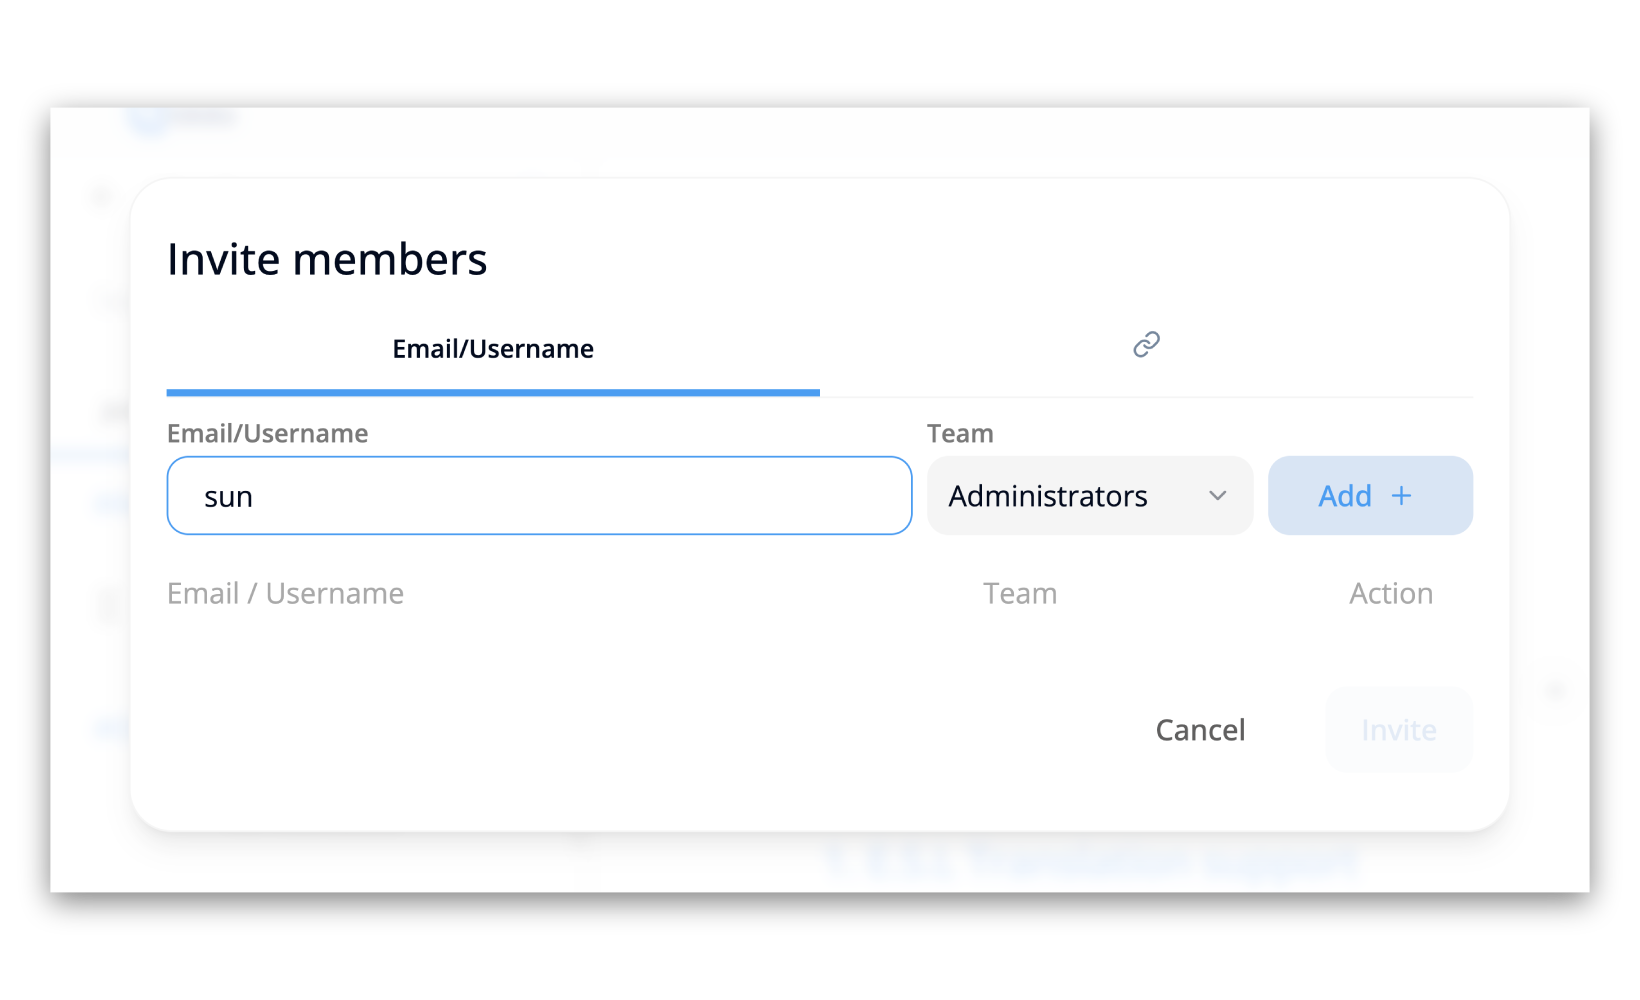Switch to the Email/Username tab
This screenshot has width=1640, height=1000.
(493, 349)
